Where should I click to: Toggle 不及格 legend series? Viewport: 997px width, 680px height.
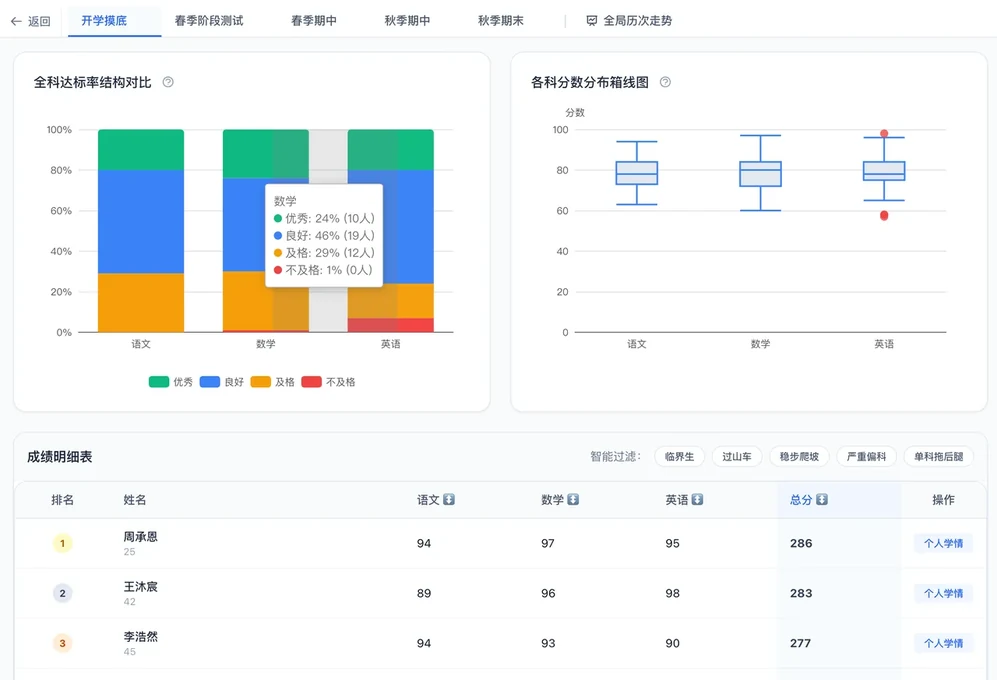tap(328, 382)
